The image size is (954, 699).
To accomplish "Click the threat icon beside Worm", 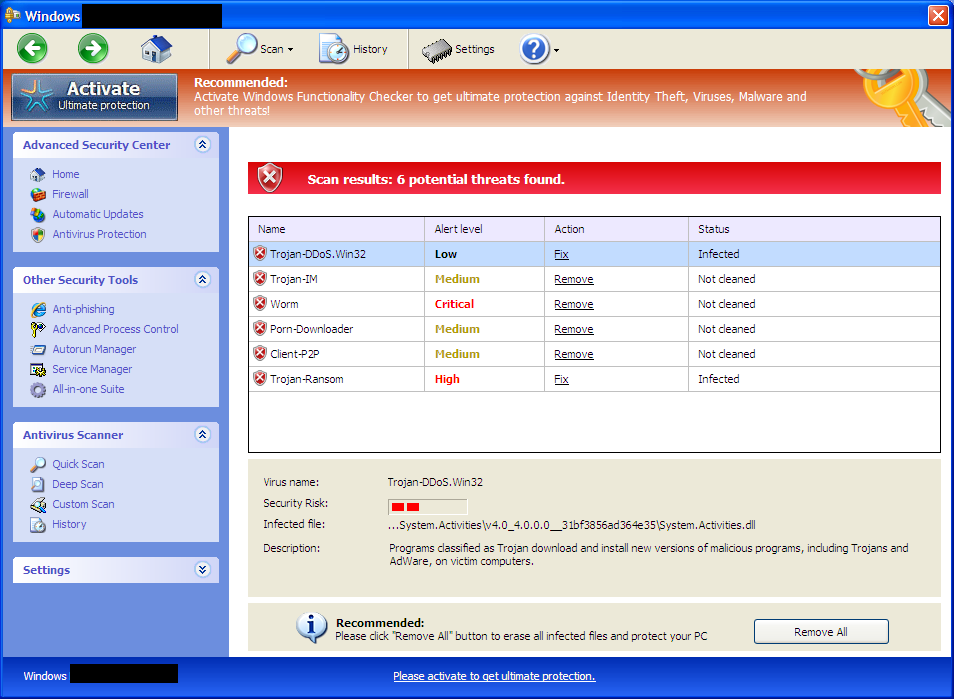I will tap(260, 303).
